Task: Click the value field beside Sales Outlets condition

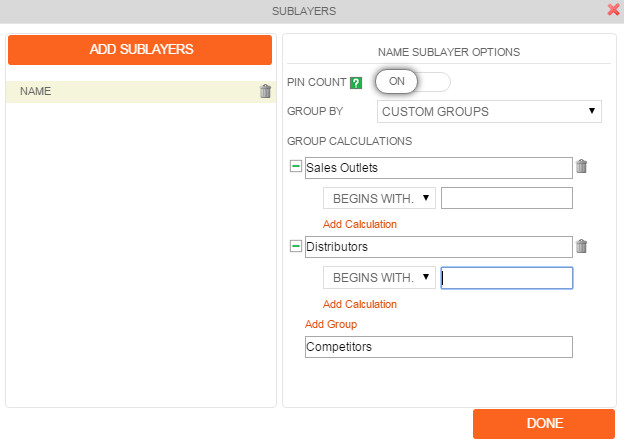Action: tap(507, 198)
